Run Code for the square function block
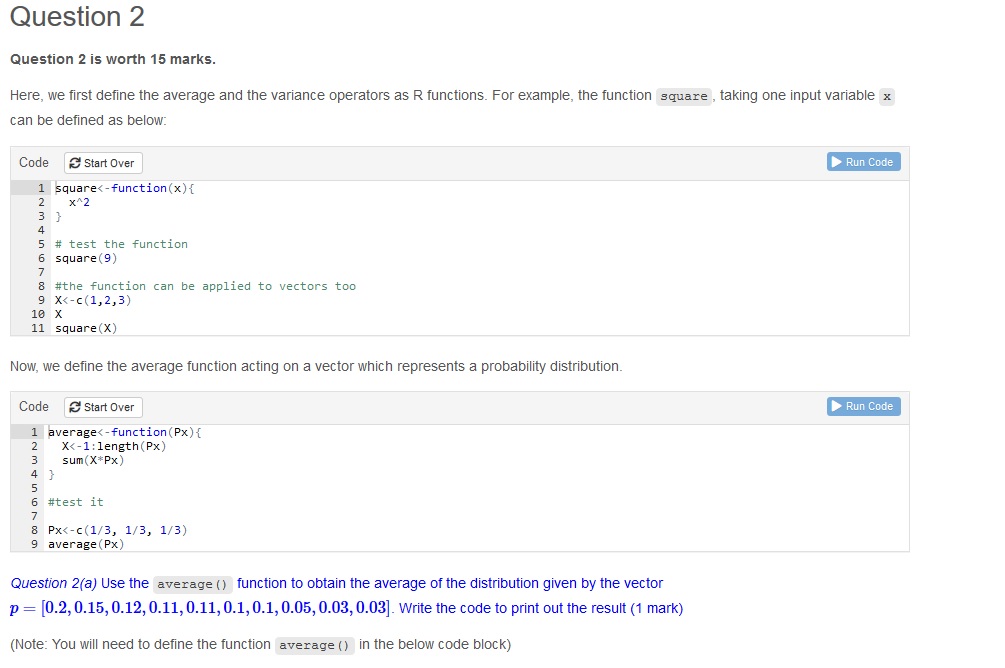The image size is (1005, 668). click(x=863, y=162)
